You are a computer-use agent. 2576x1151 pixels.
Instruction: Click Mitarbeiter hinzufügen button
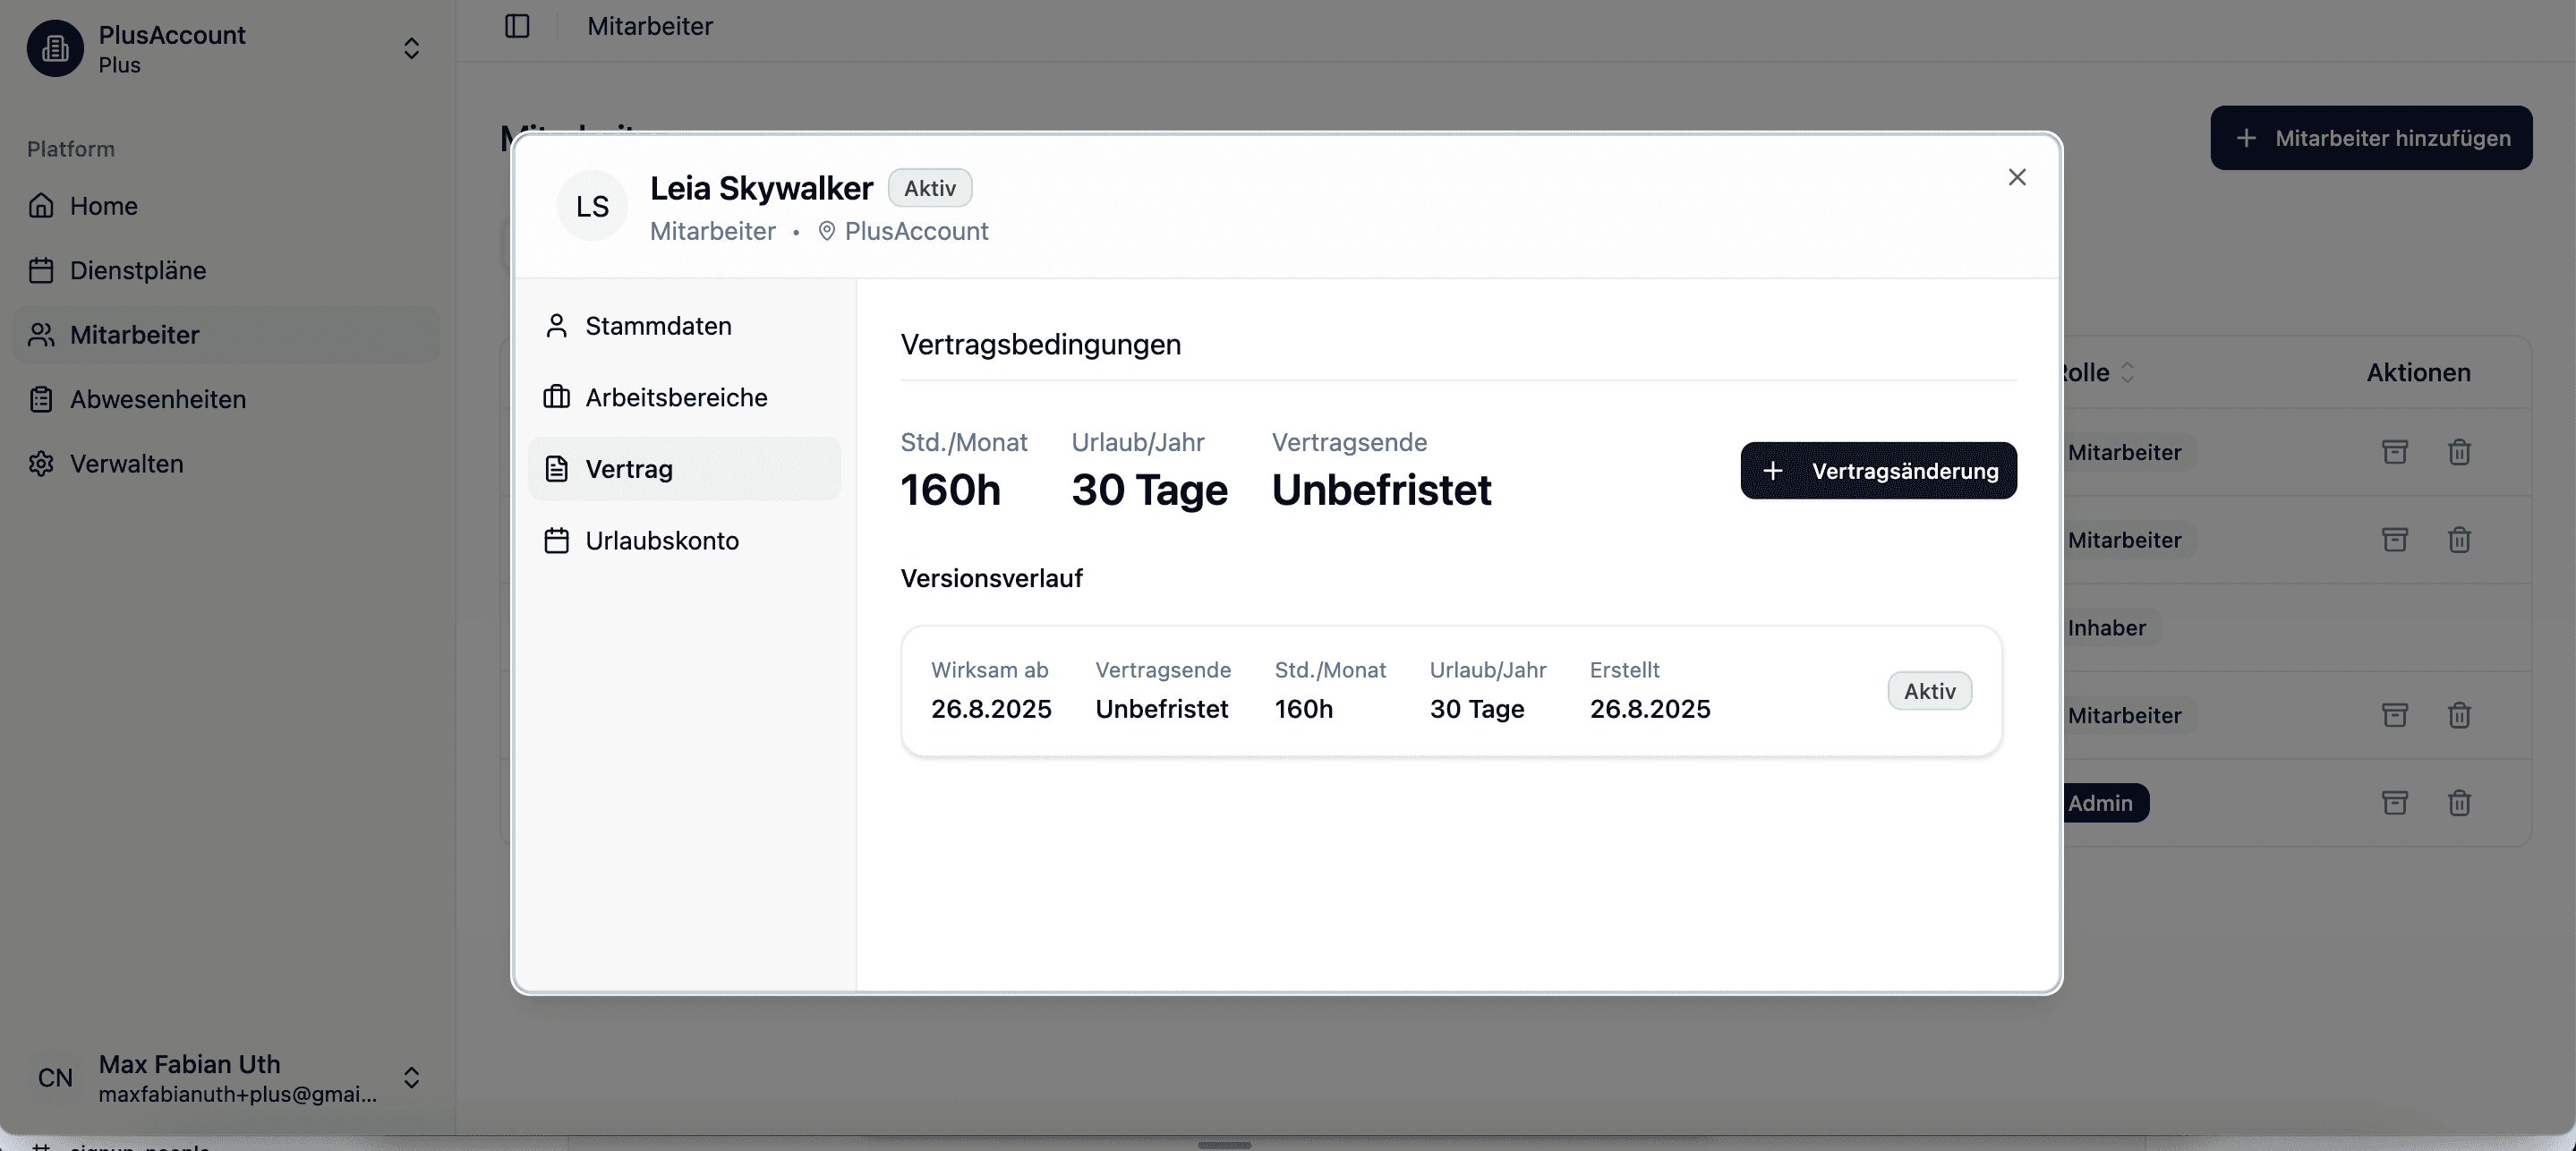(2370, 138)
